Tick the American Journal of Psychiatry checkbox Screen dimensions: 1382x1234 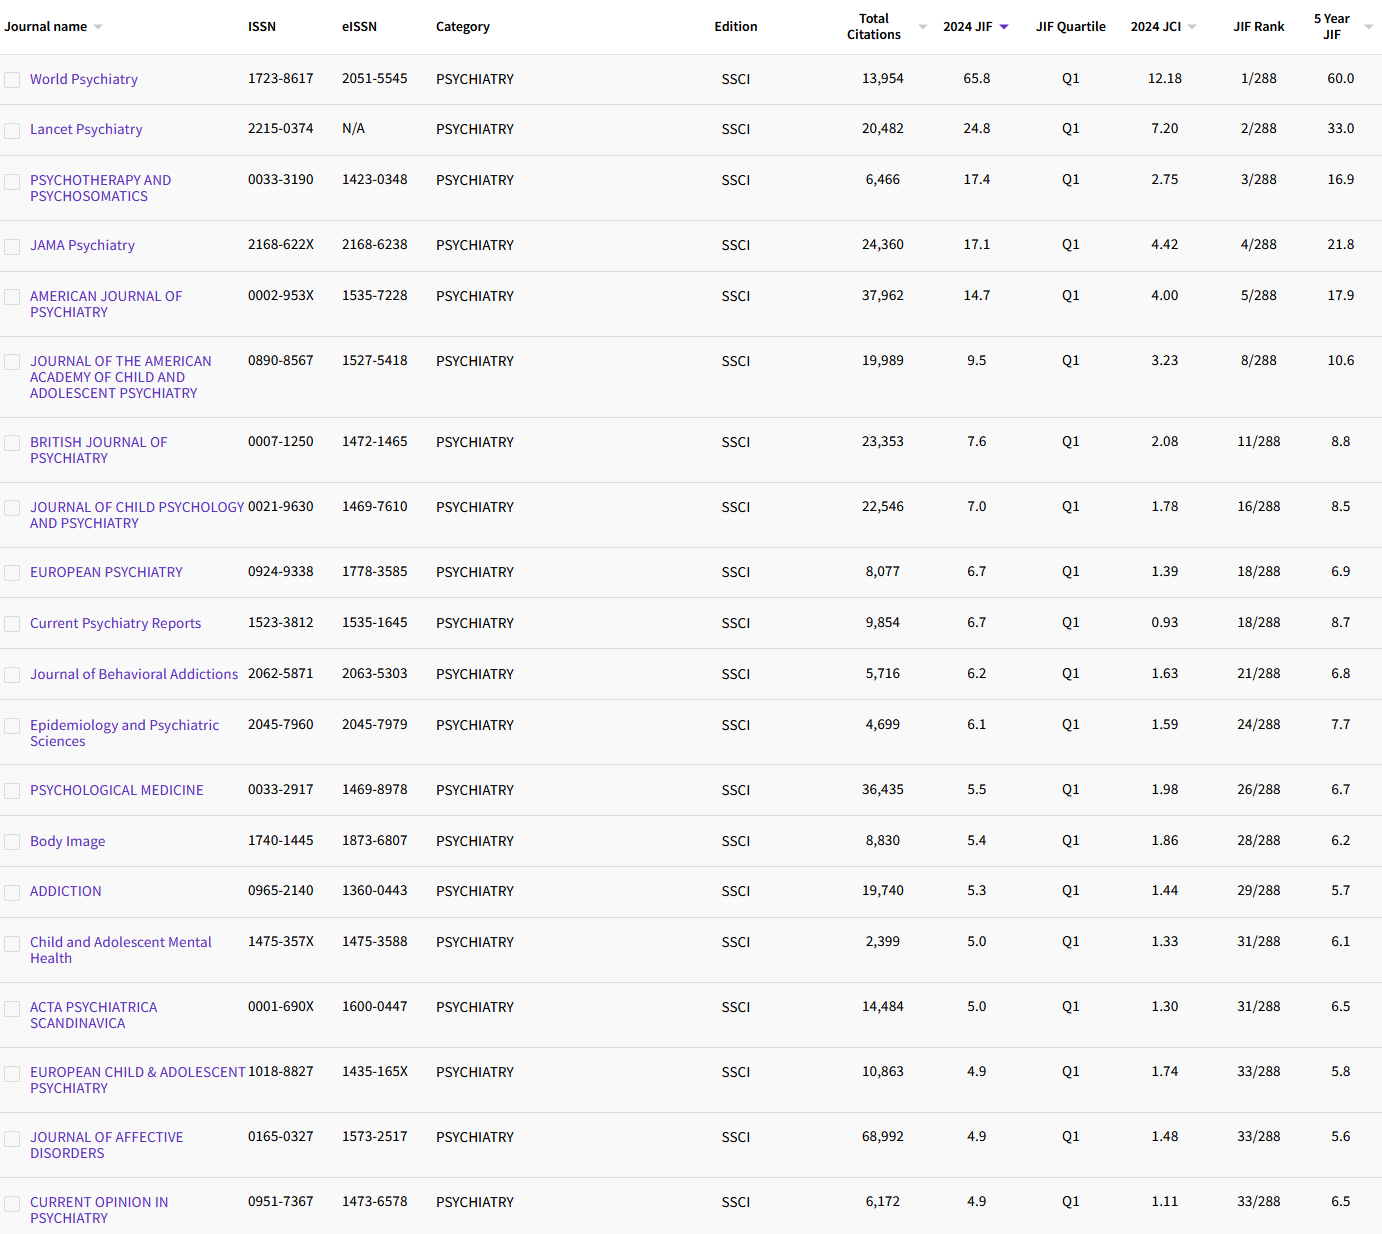coord(12,297)
